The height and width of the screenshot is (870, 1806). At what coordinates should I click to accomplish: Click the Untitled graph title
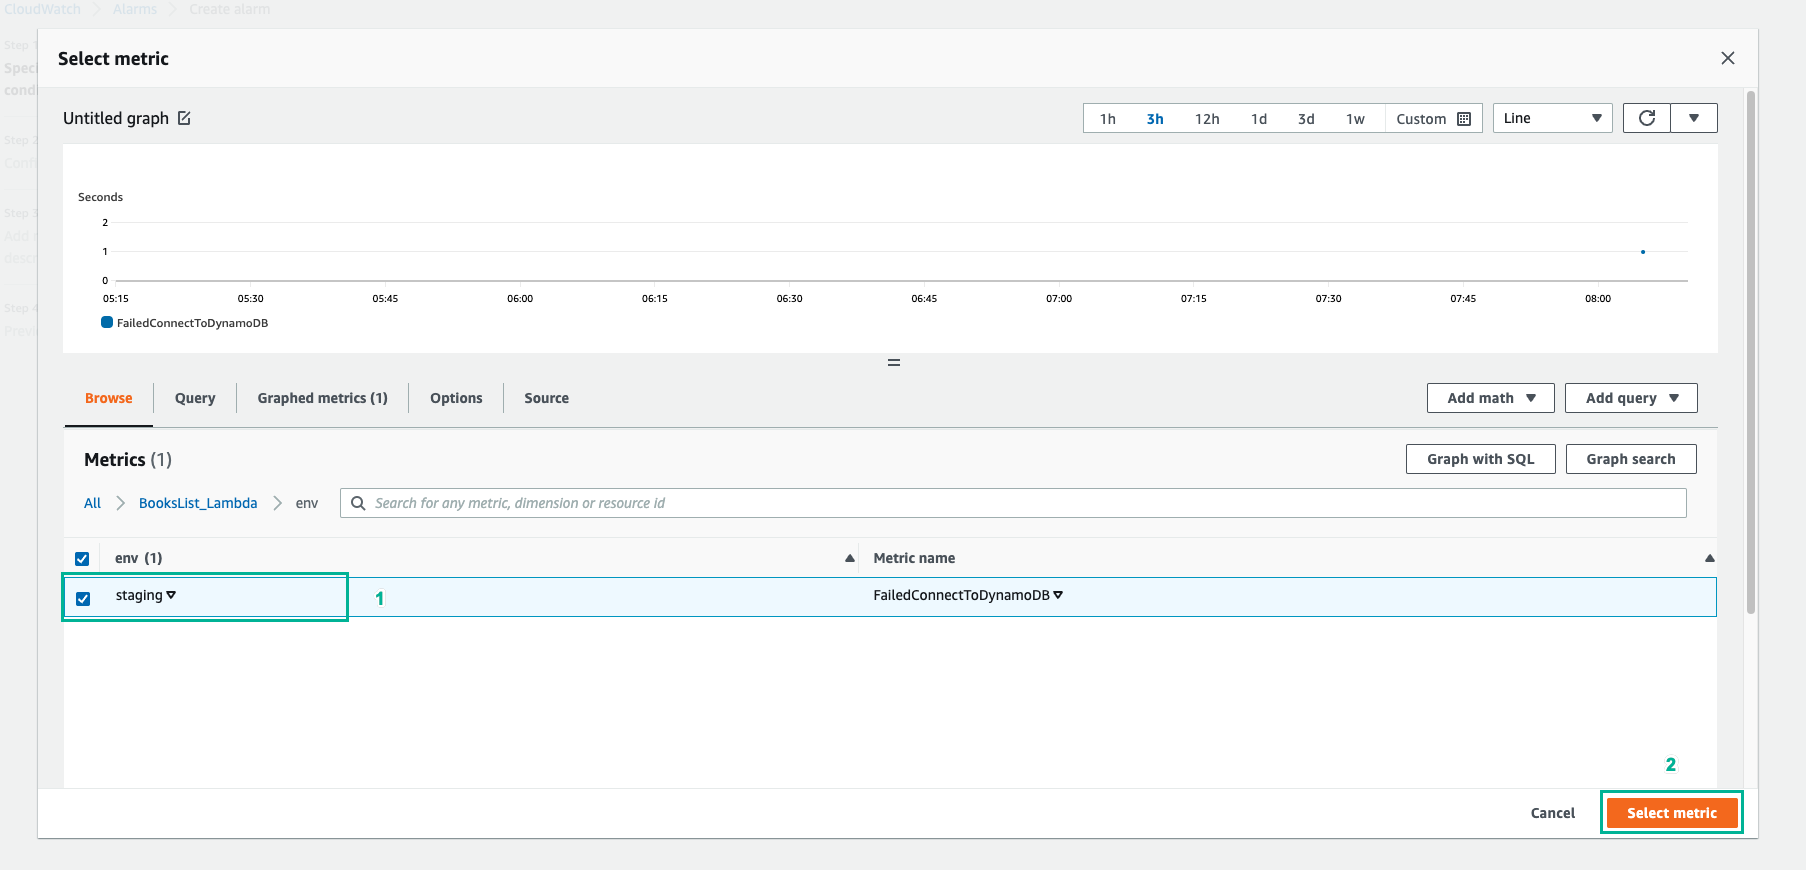click(116, 118)
